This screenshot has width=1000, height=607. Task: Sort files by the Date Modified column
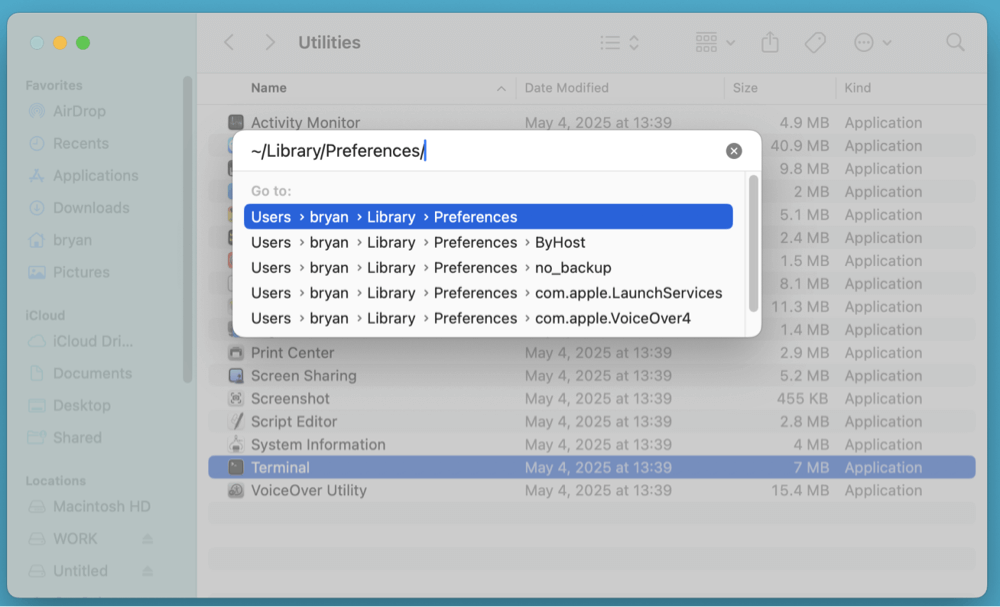coord(567,88)
